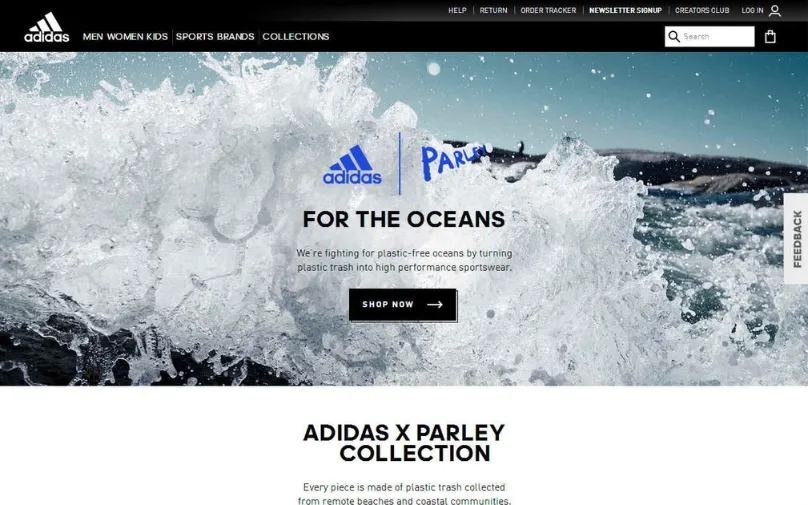Click the adidas logo in the header
The width and height of the screenshot is (808, 505).
point(46,27)
